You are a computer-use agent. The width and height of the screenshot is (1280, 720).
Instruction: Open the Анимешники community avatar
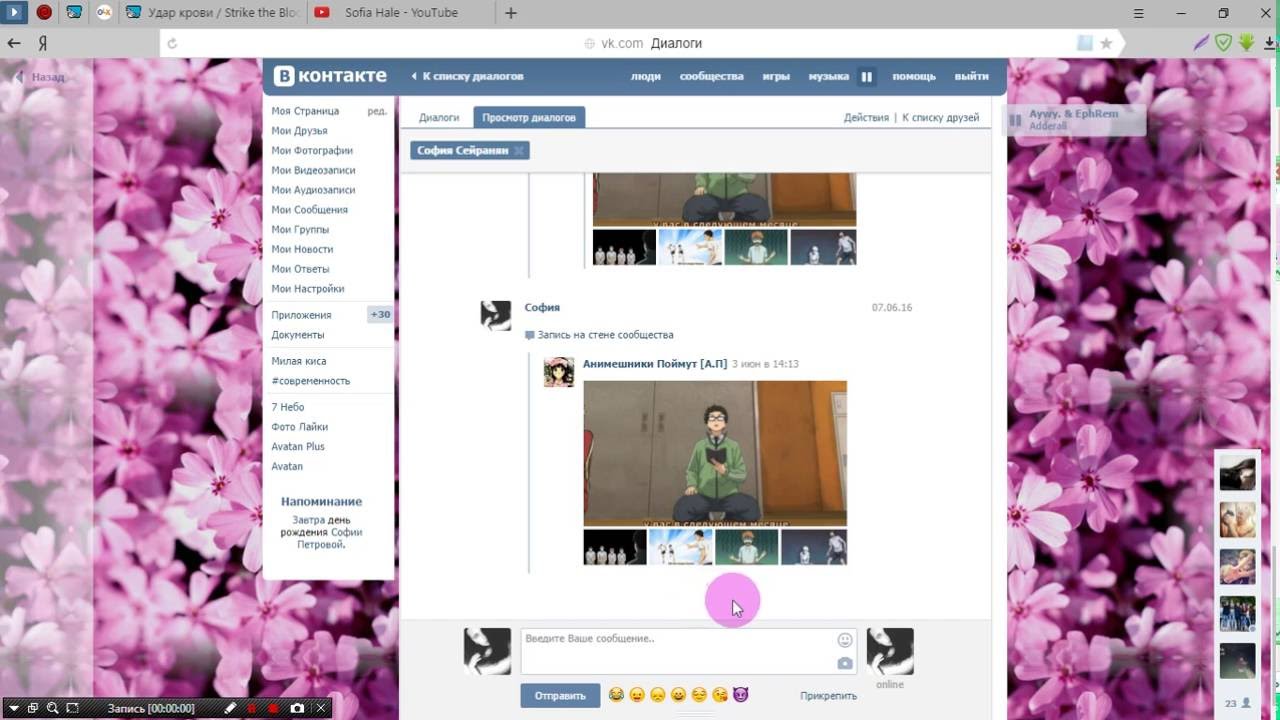[x=558, y=372]
